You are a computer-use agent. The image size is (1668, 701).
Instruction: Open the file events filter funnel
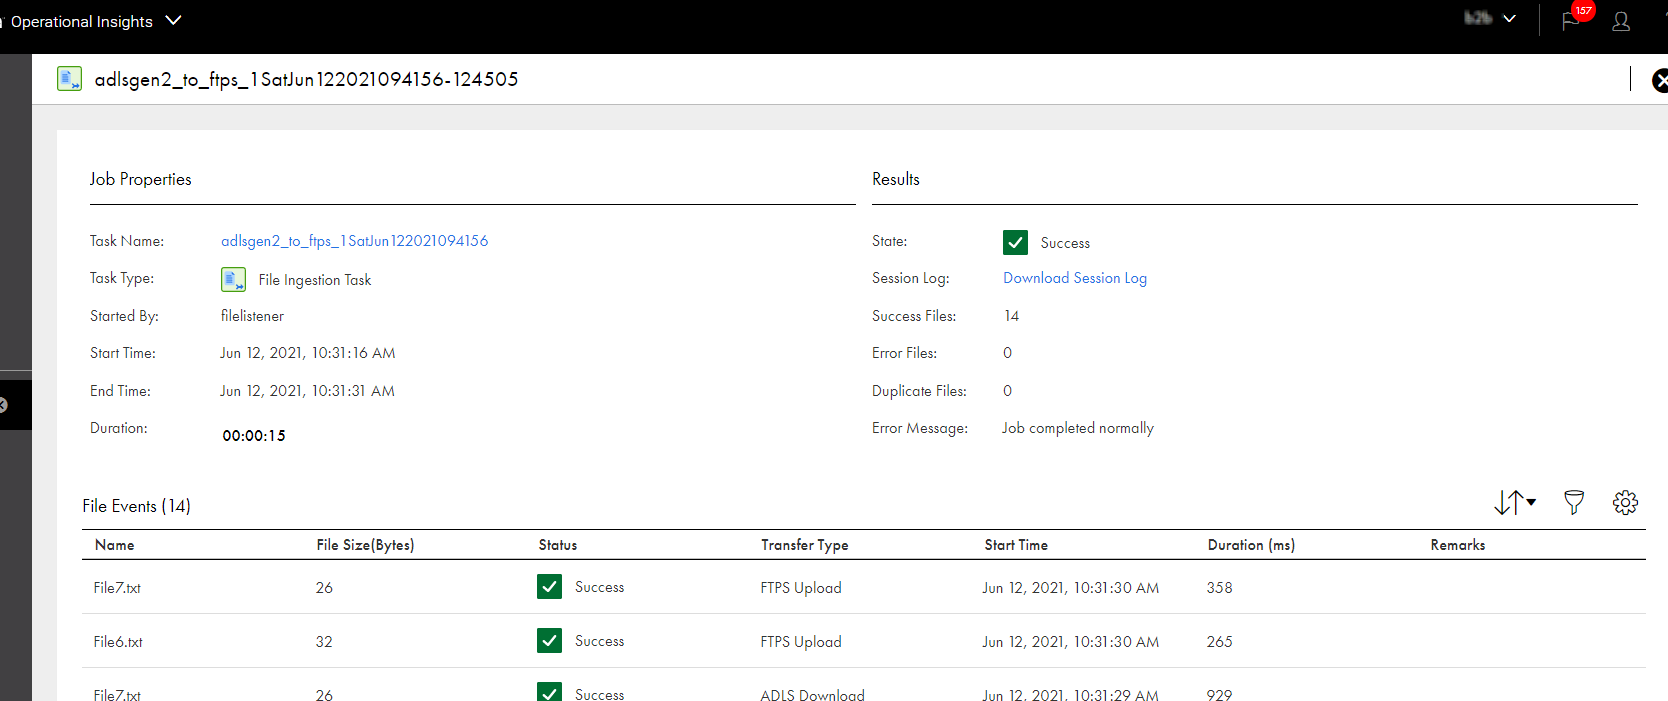(1574, 502)
